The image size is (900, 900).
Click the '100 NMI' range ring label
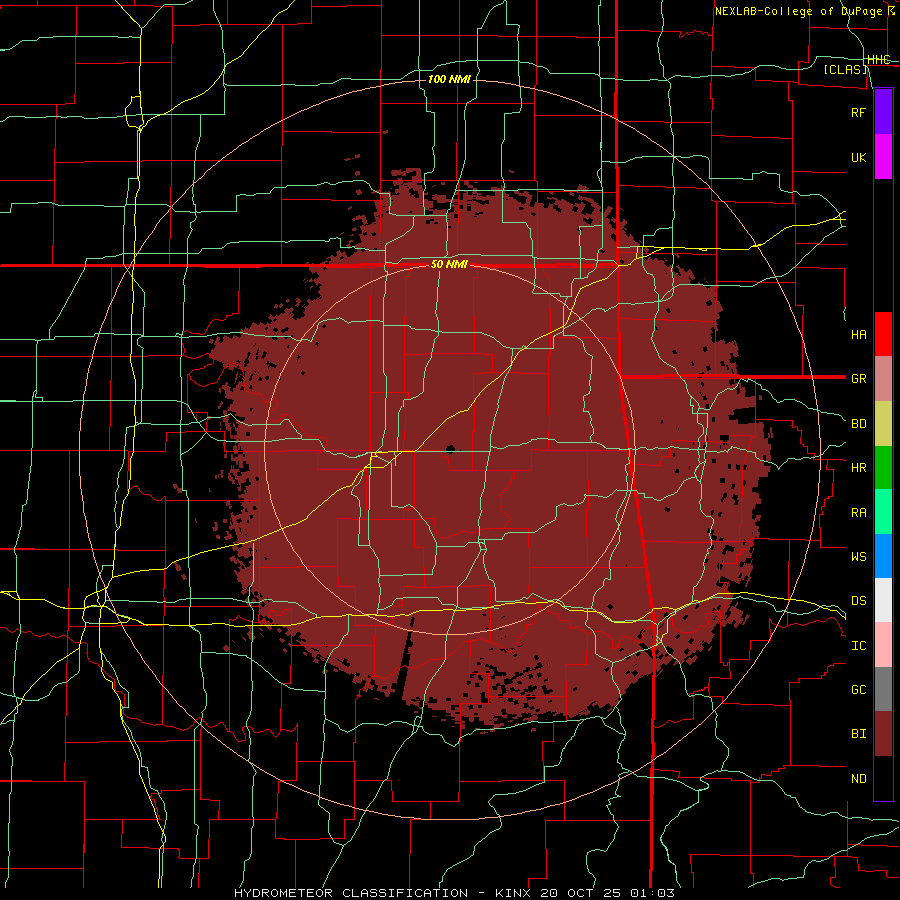[449, 79]
